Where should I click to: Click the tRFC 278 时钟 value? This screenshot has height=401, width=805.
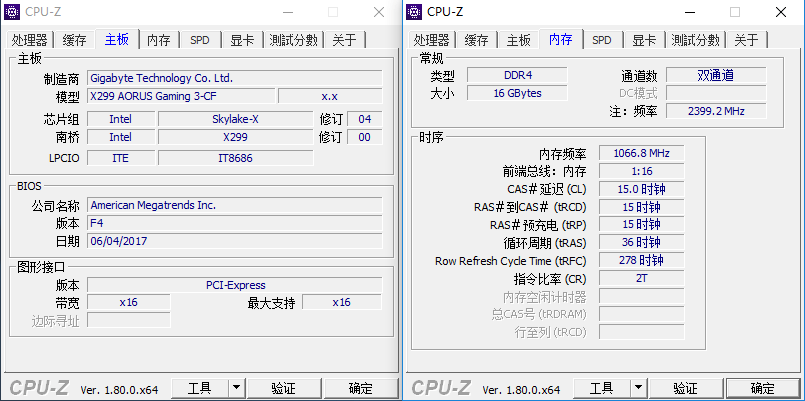pos(641,260)
